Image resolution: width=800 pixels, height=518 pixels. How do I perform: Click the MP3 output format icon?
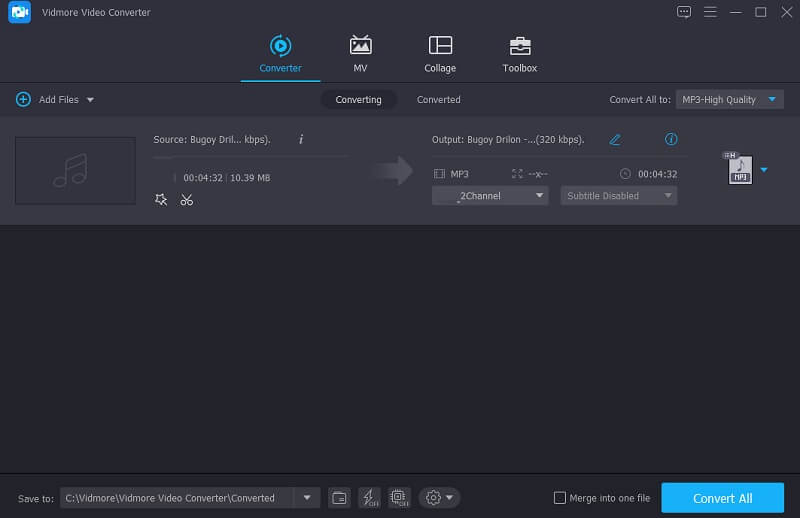739,170
